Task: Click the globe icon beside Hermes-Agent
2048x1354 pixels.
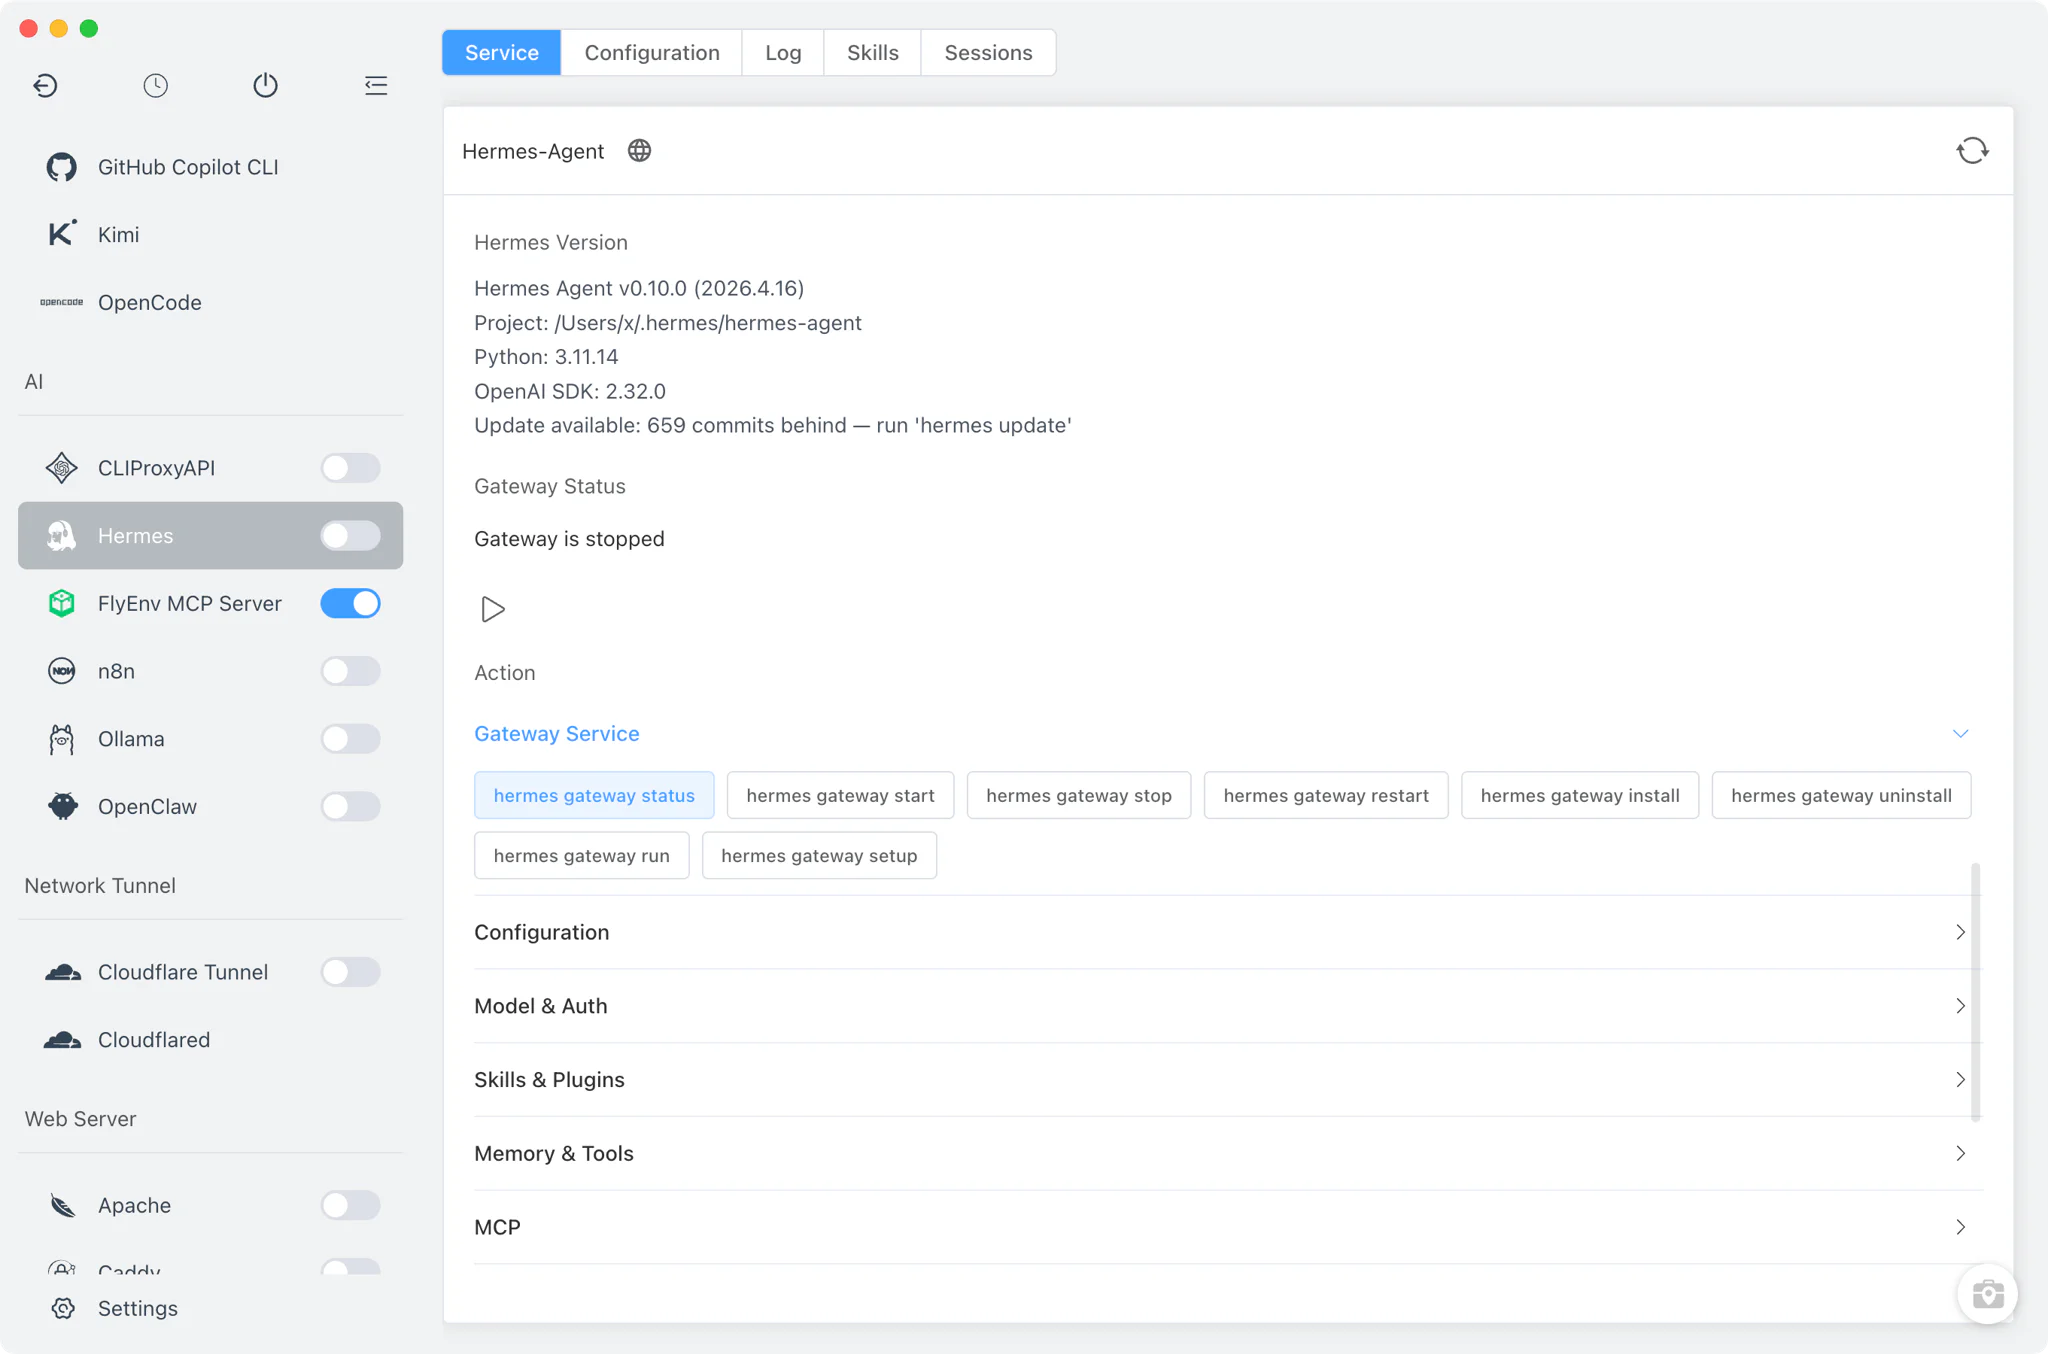Action: [639, 151]
